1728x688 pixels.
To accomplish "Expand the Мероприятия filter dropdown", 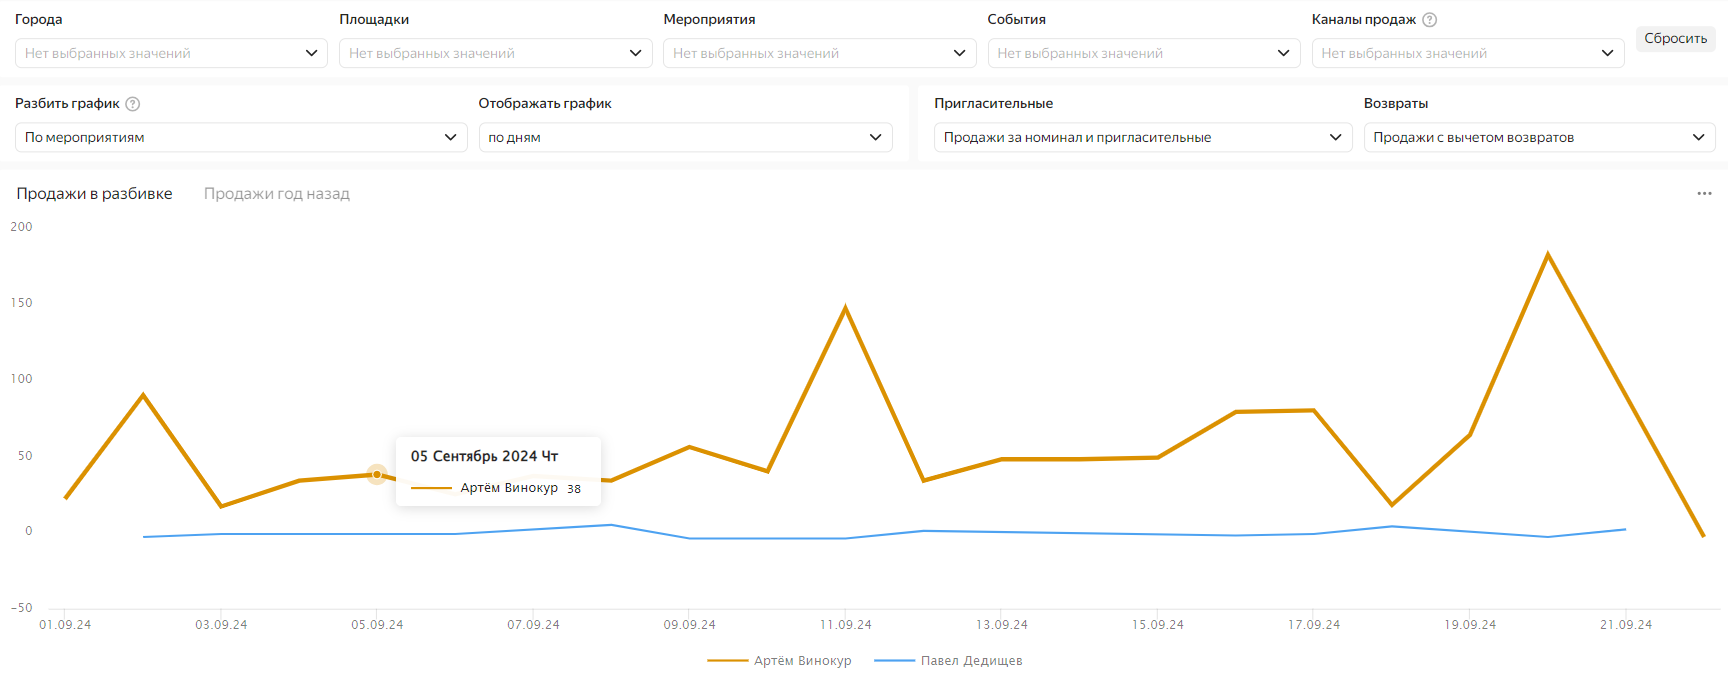I will 819,53.
